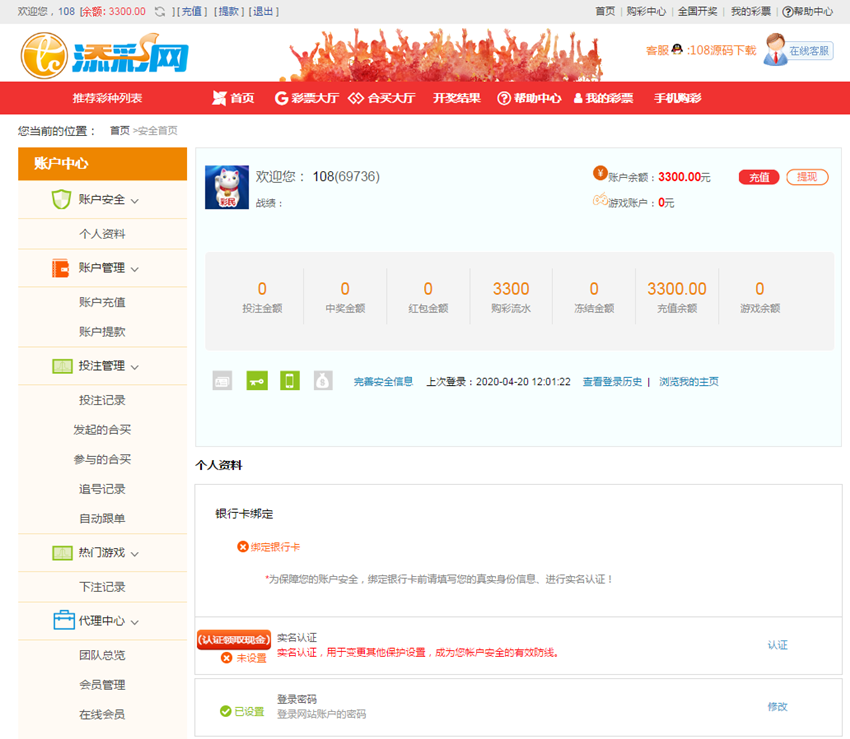Screen dimensions: 850x739
Task: Click the 认证领取现金 badge
Action: (x=233, y=640)
